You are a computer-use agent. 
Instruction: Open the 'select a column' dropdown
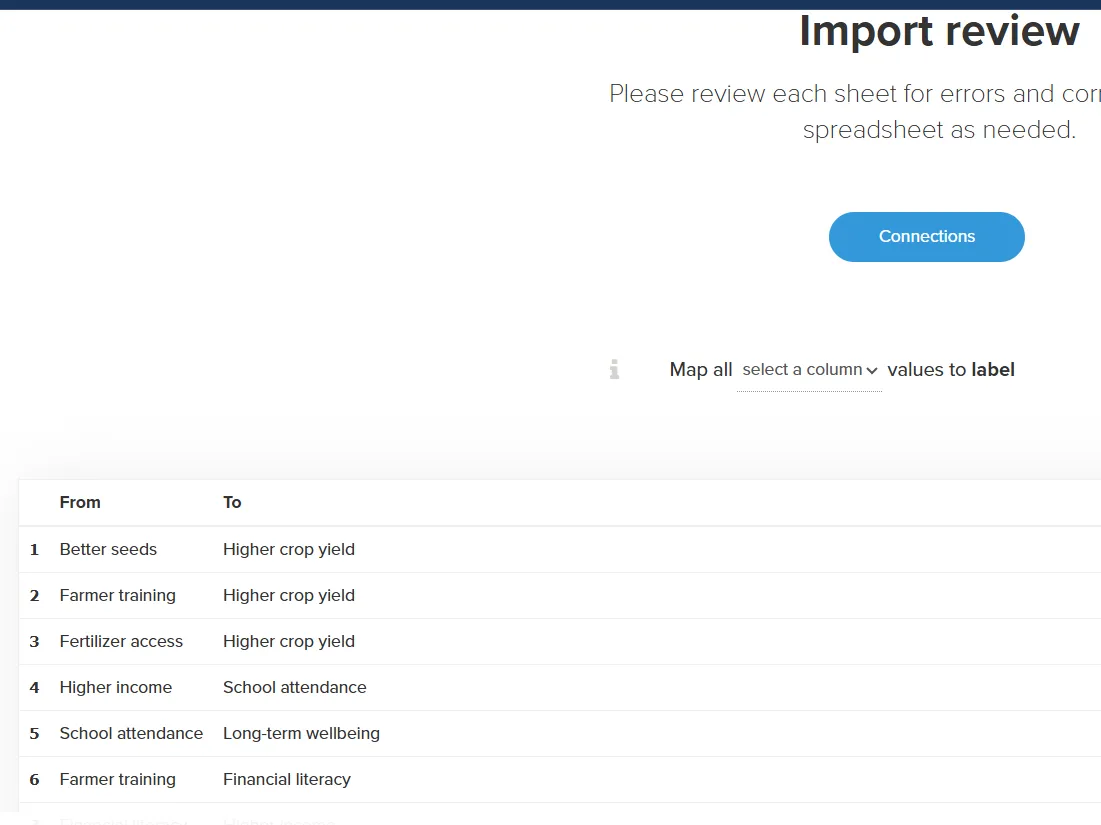809,370
